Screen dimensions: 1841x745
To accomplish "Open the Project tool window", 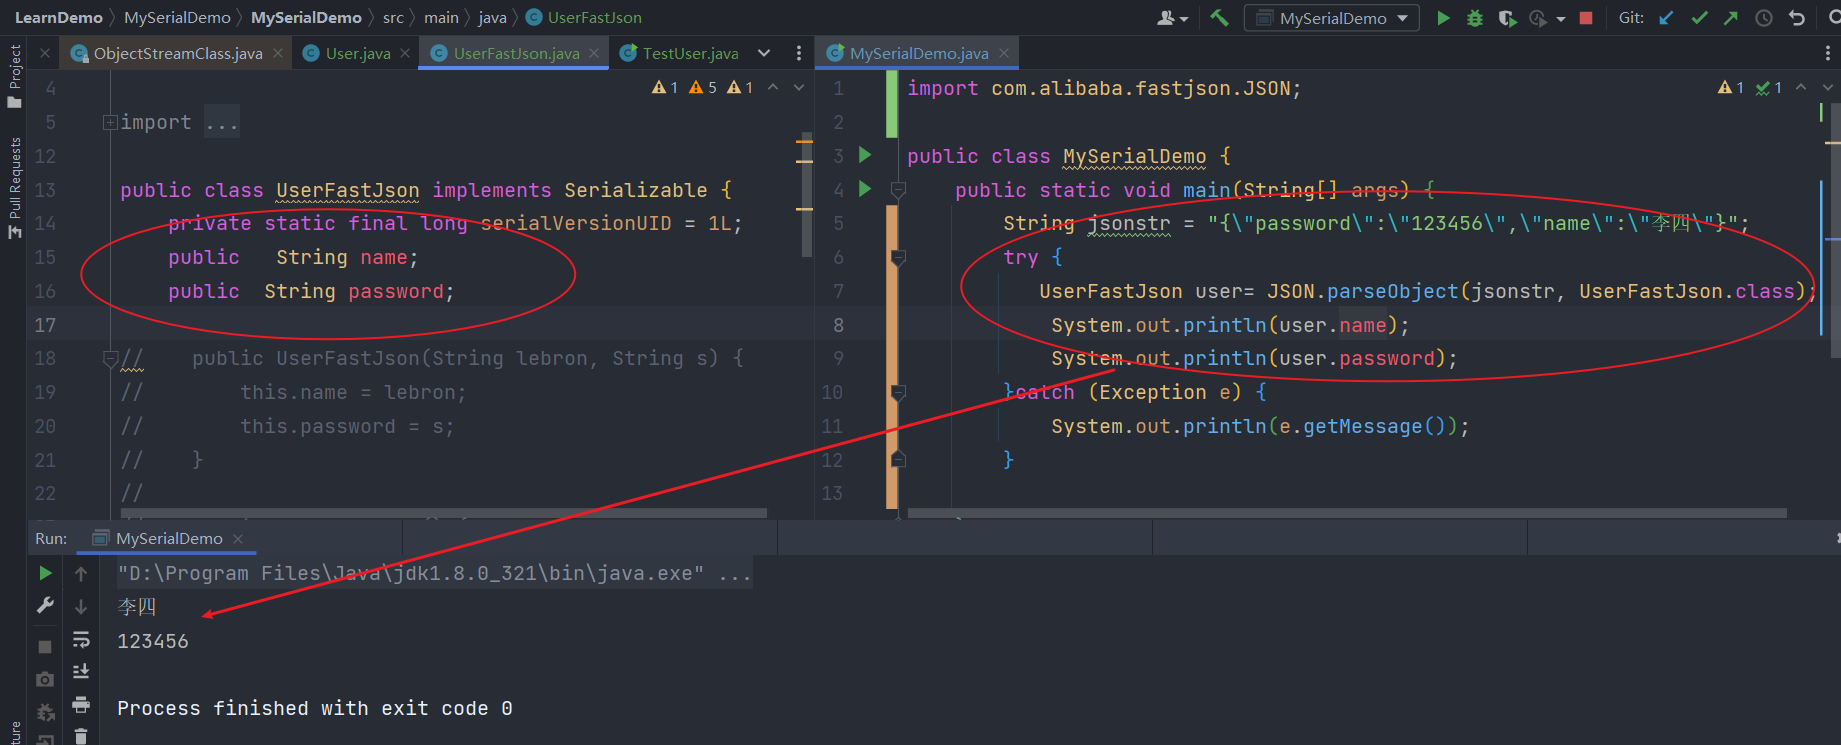I will [14, 76].
